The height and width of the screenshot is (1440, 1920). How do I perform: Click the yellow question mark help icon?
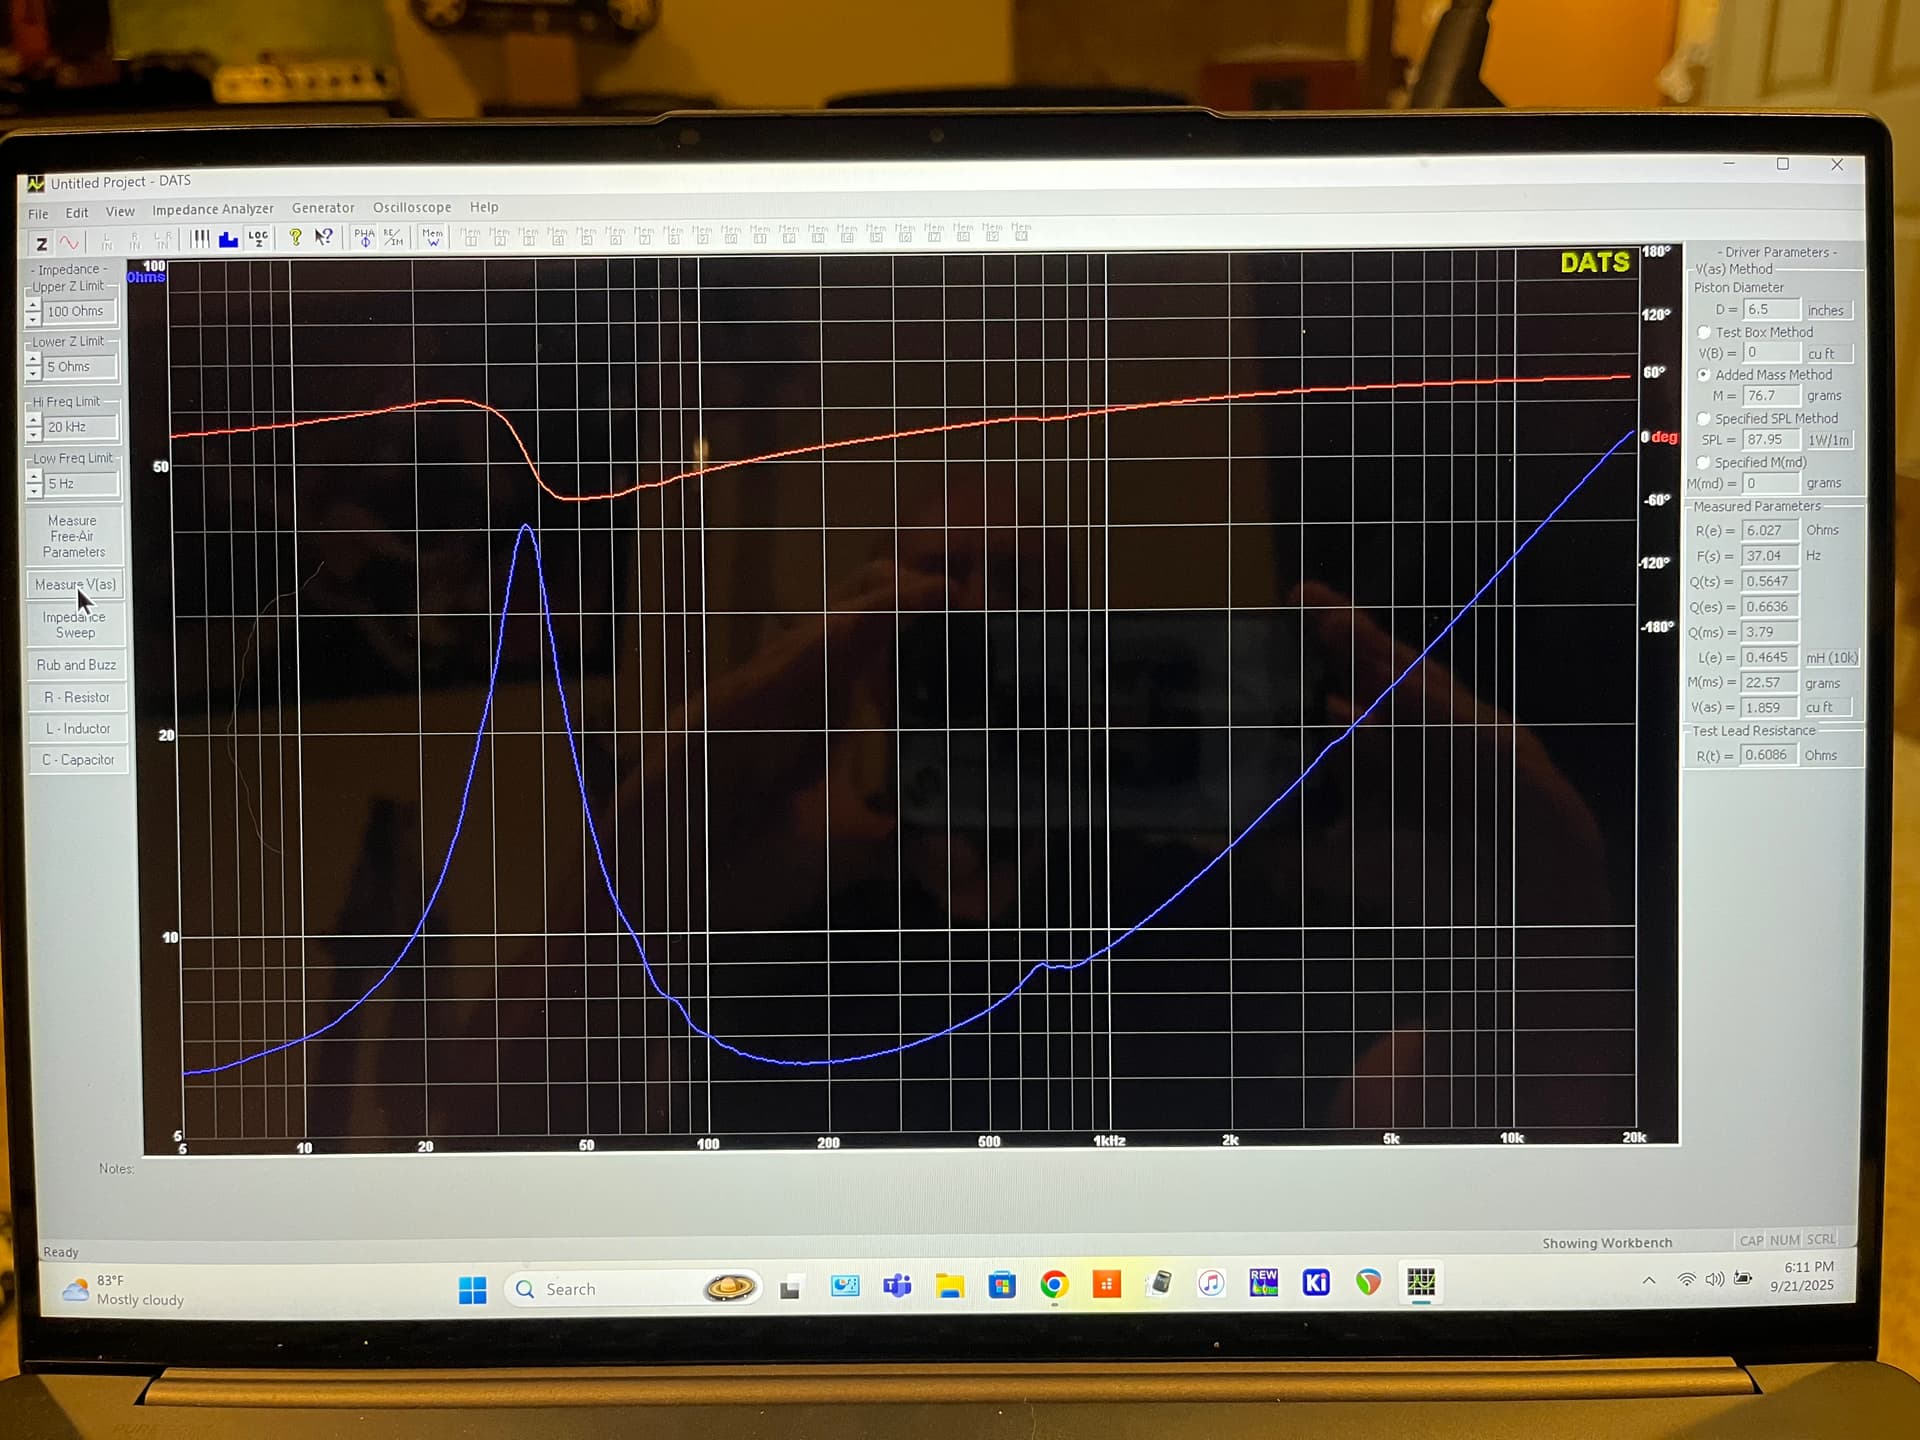(295, 237)
